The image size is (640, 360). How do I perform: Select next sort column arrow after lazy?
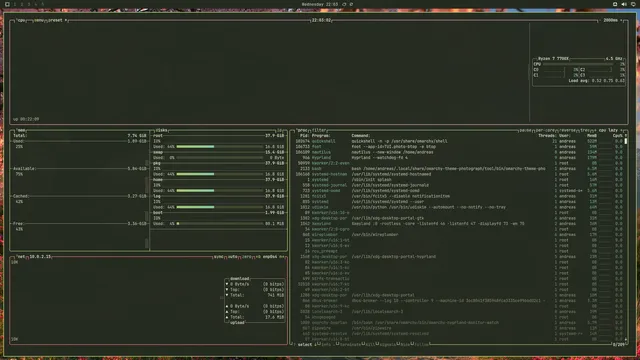pyautogui.click(x=622, y=130)
